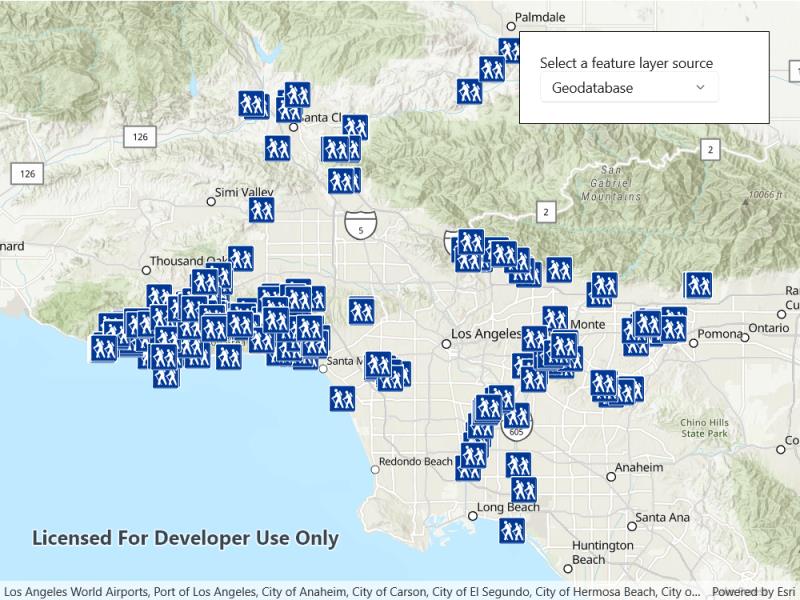Viewport: 800px width, 600px height.
Task: Click the Chino Hills State Park label
Action: click(704, 428)
